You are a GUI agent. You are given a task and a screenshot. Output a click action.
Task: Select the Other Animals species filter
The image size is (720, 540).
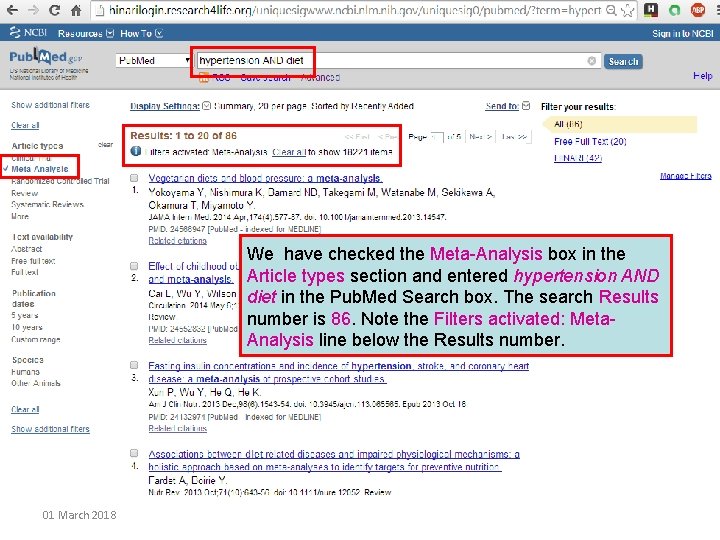click(36, 383)
